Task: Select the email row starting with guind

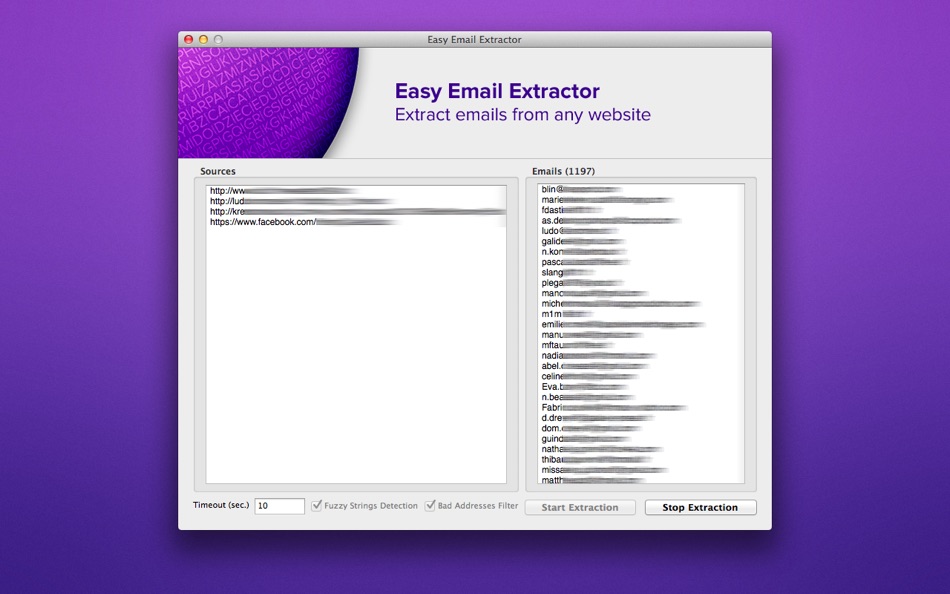Action: [641, 438]
